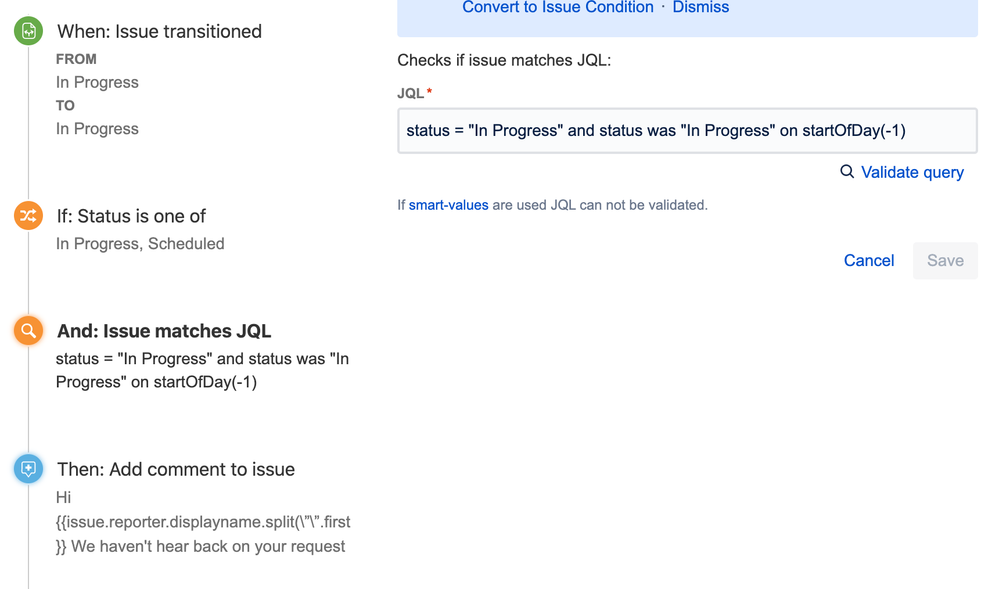Click the magnifier icon on Issue matches JQL
The image size is (999, 589).
27,330
